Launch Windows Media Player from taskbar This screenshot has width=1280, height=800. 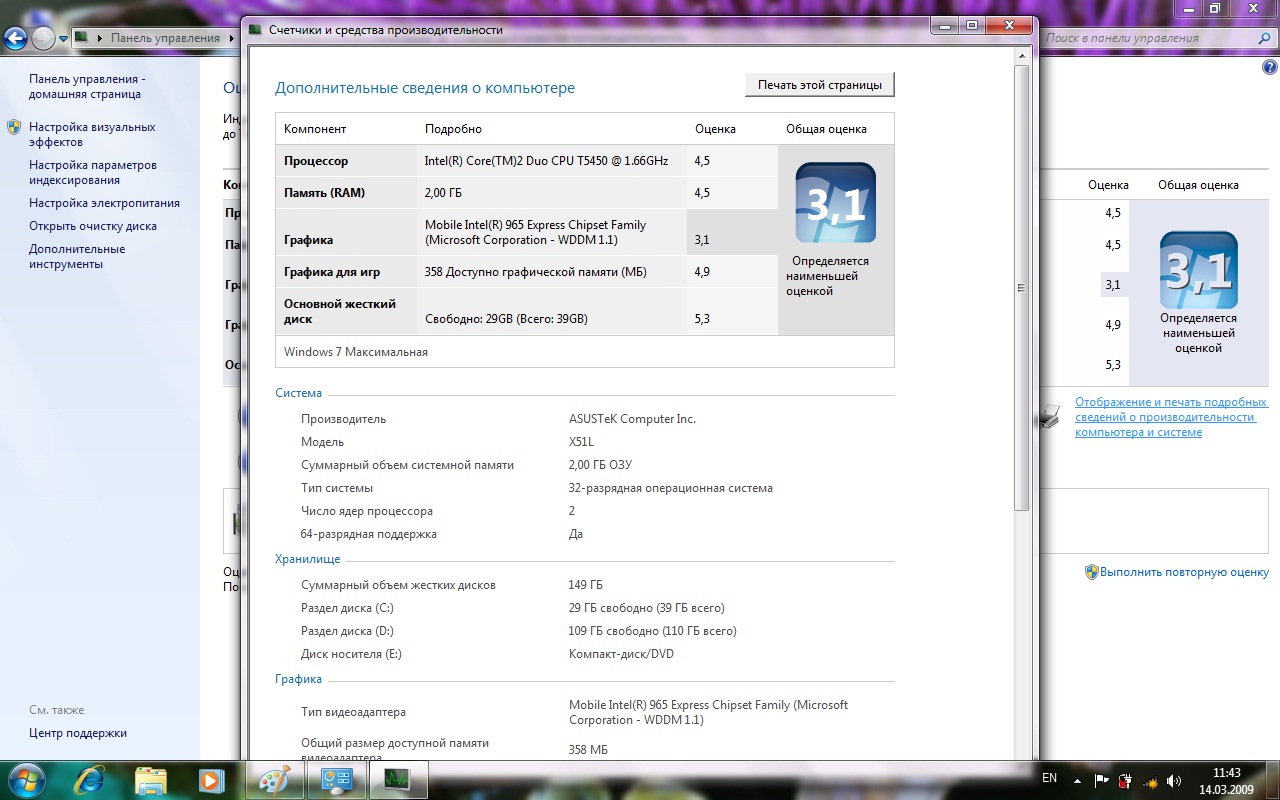210,779
